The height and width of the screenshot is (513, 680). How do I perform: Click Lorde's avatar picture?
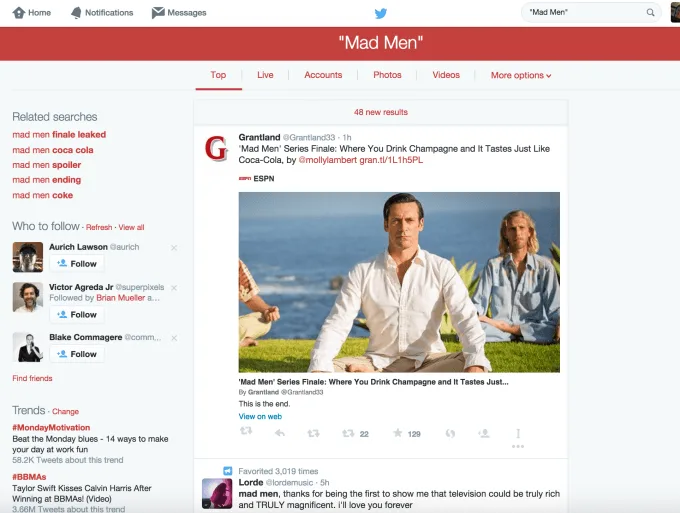(x=217, y=493)
